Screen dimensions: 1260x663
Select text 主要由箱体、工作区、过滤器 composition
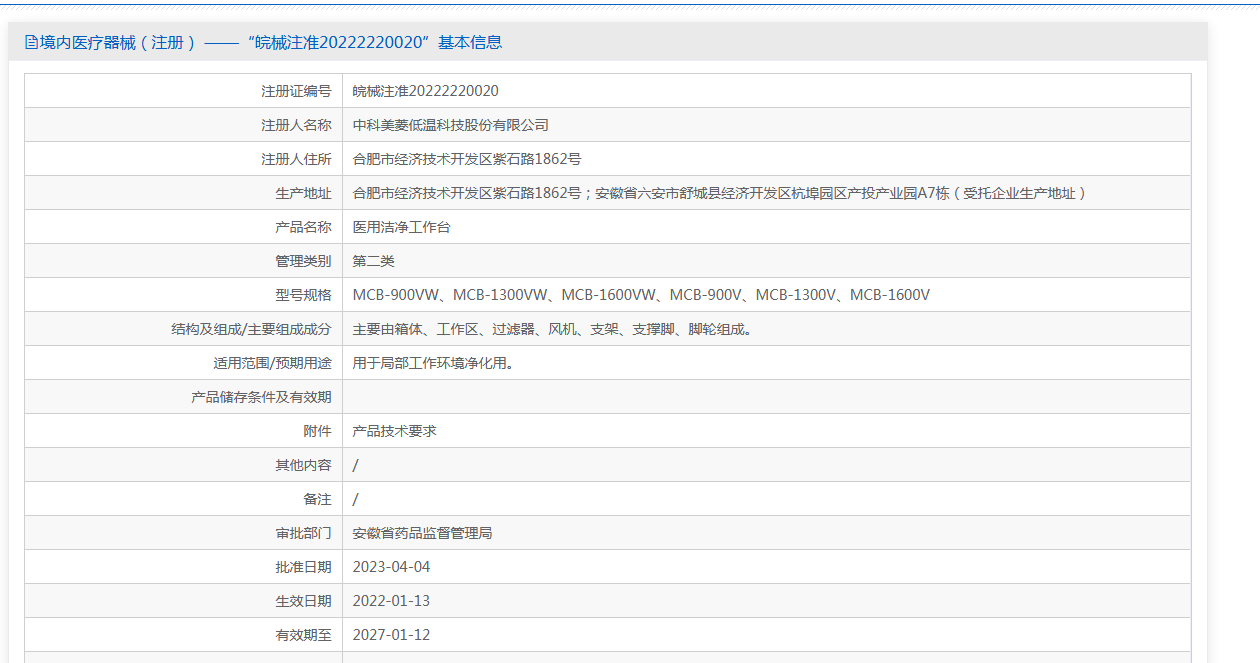pos(552,329)
